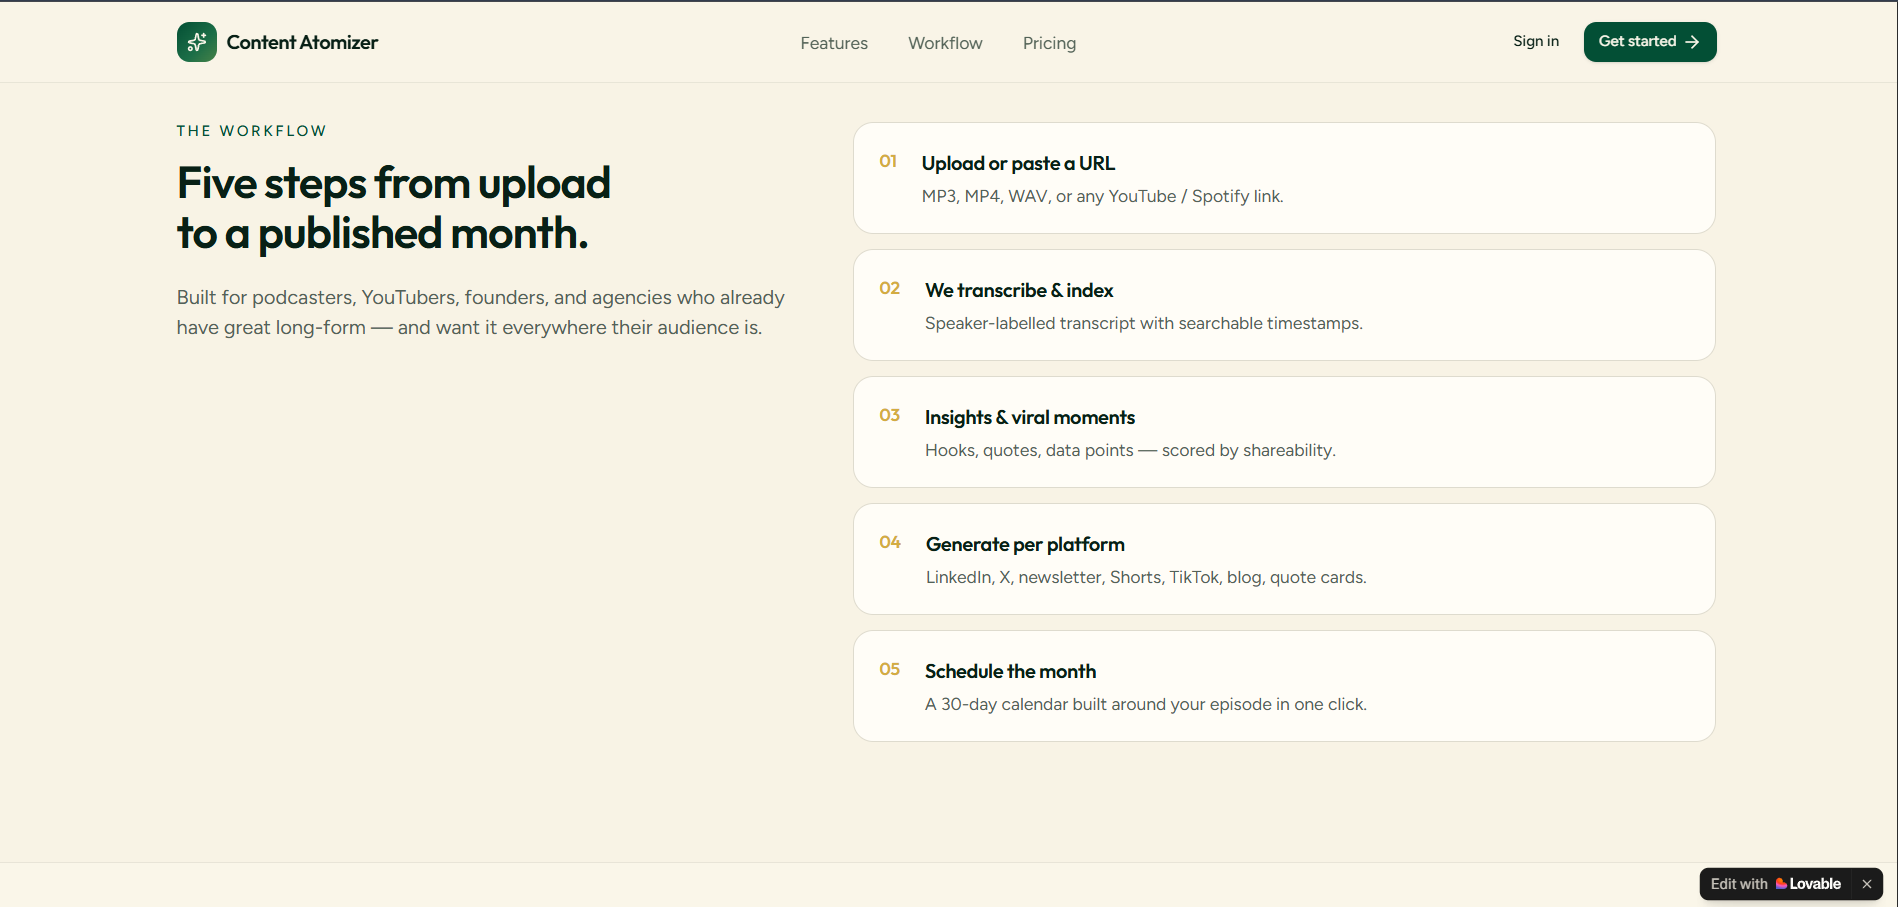
Task: Click the Get started button
Action: (1650, 42)
